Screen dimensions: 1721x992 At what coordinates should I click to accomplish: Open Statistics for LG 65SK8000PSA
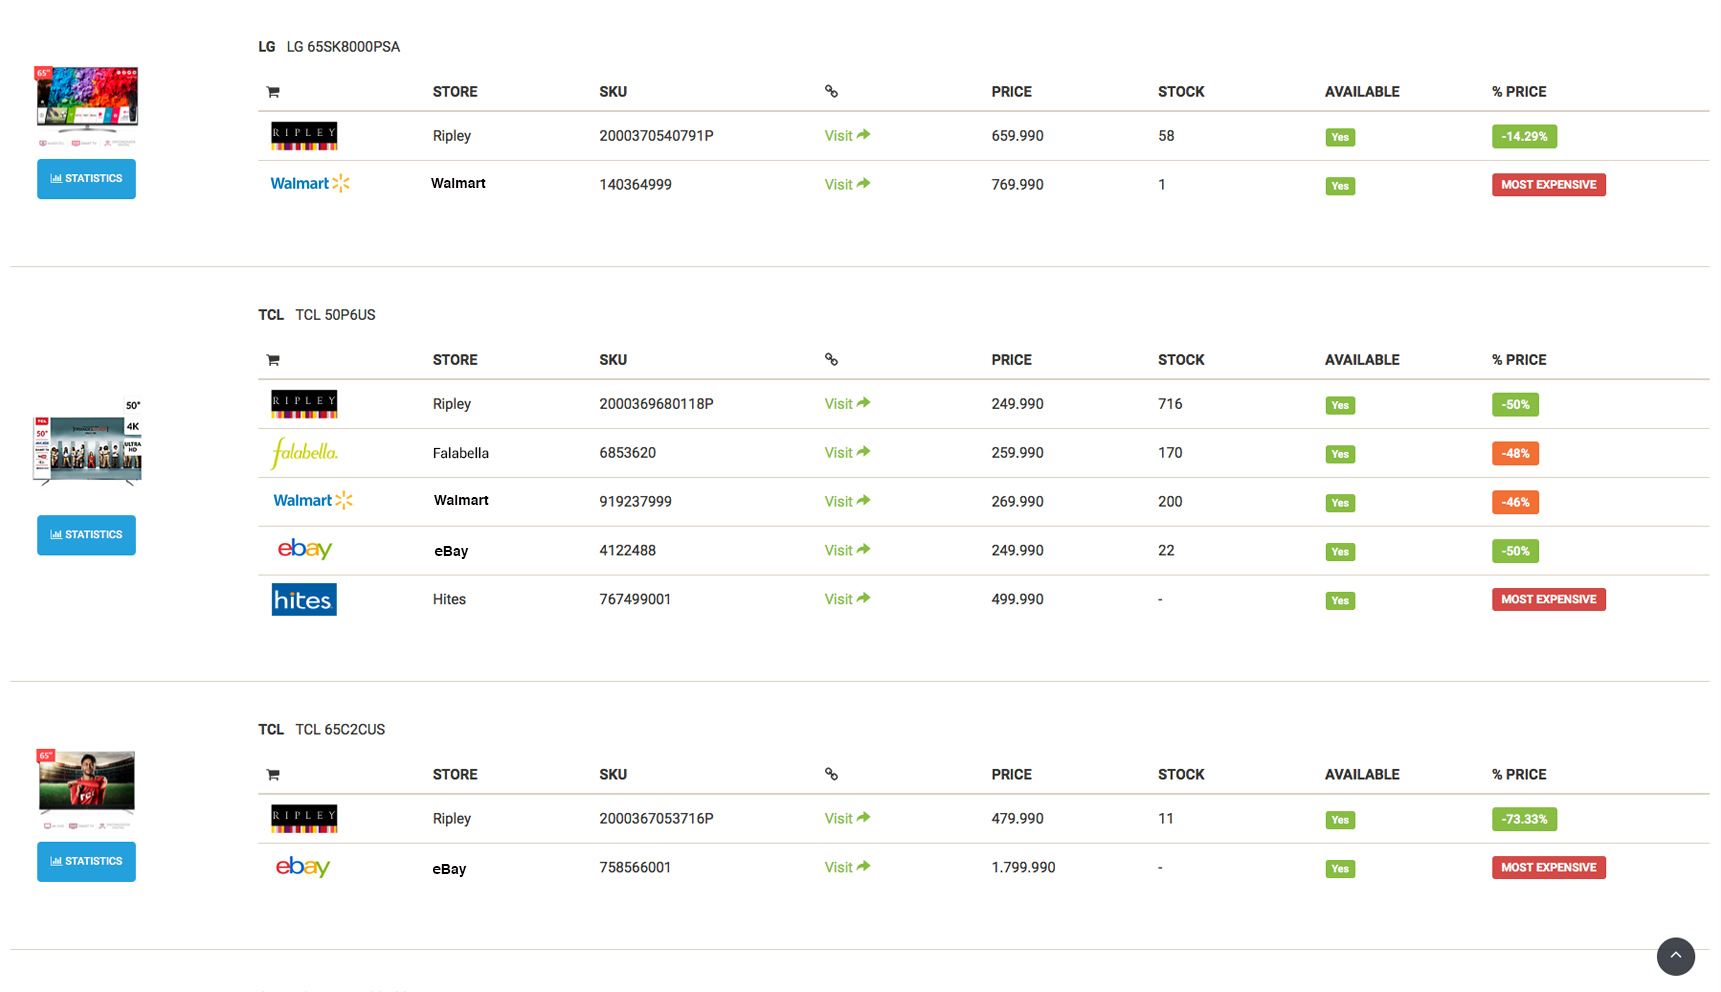coord(87,179)
